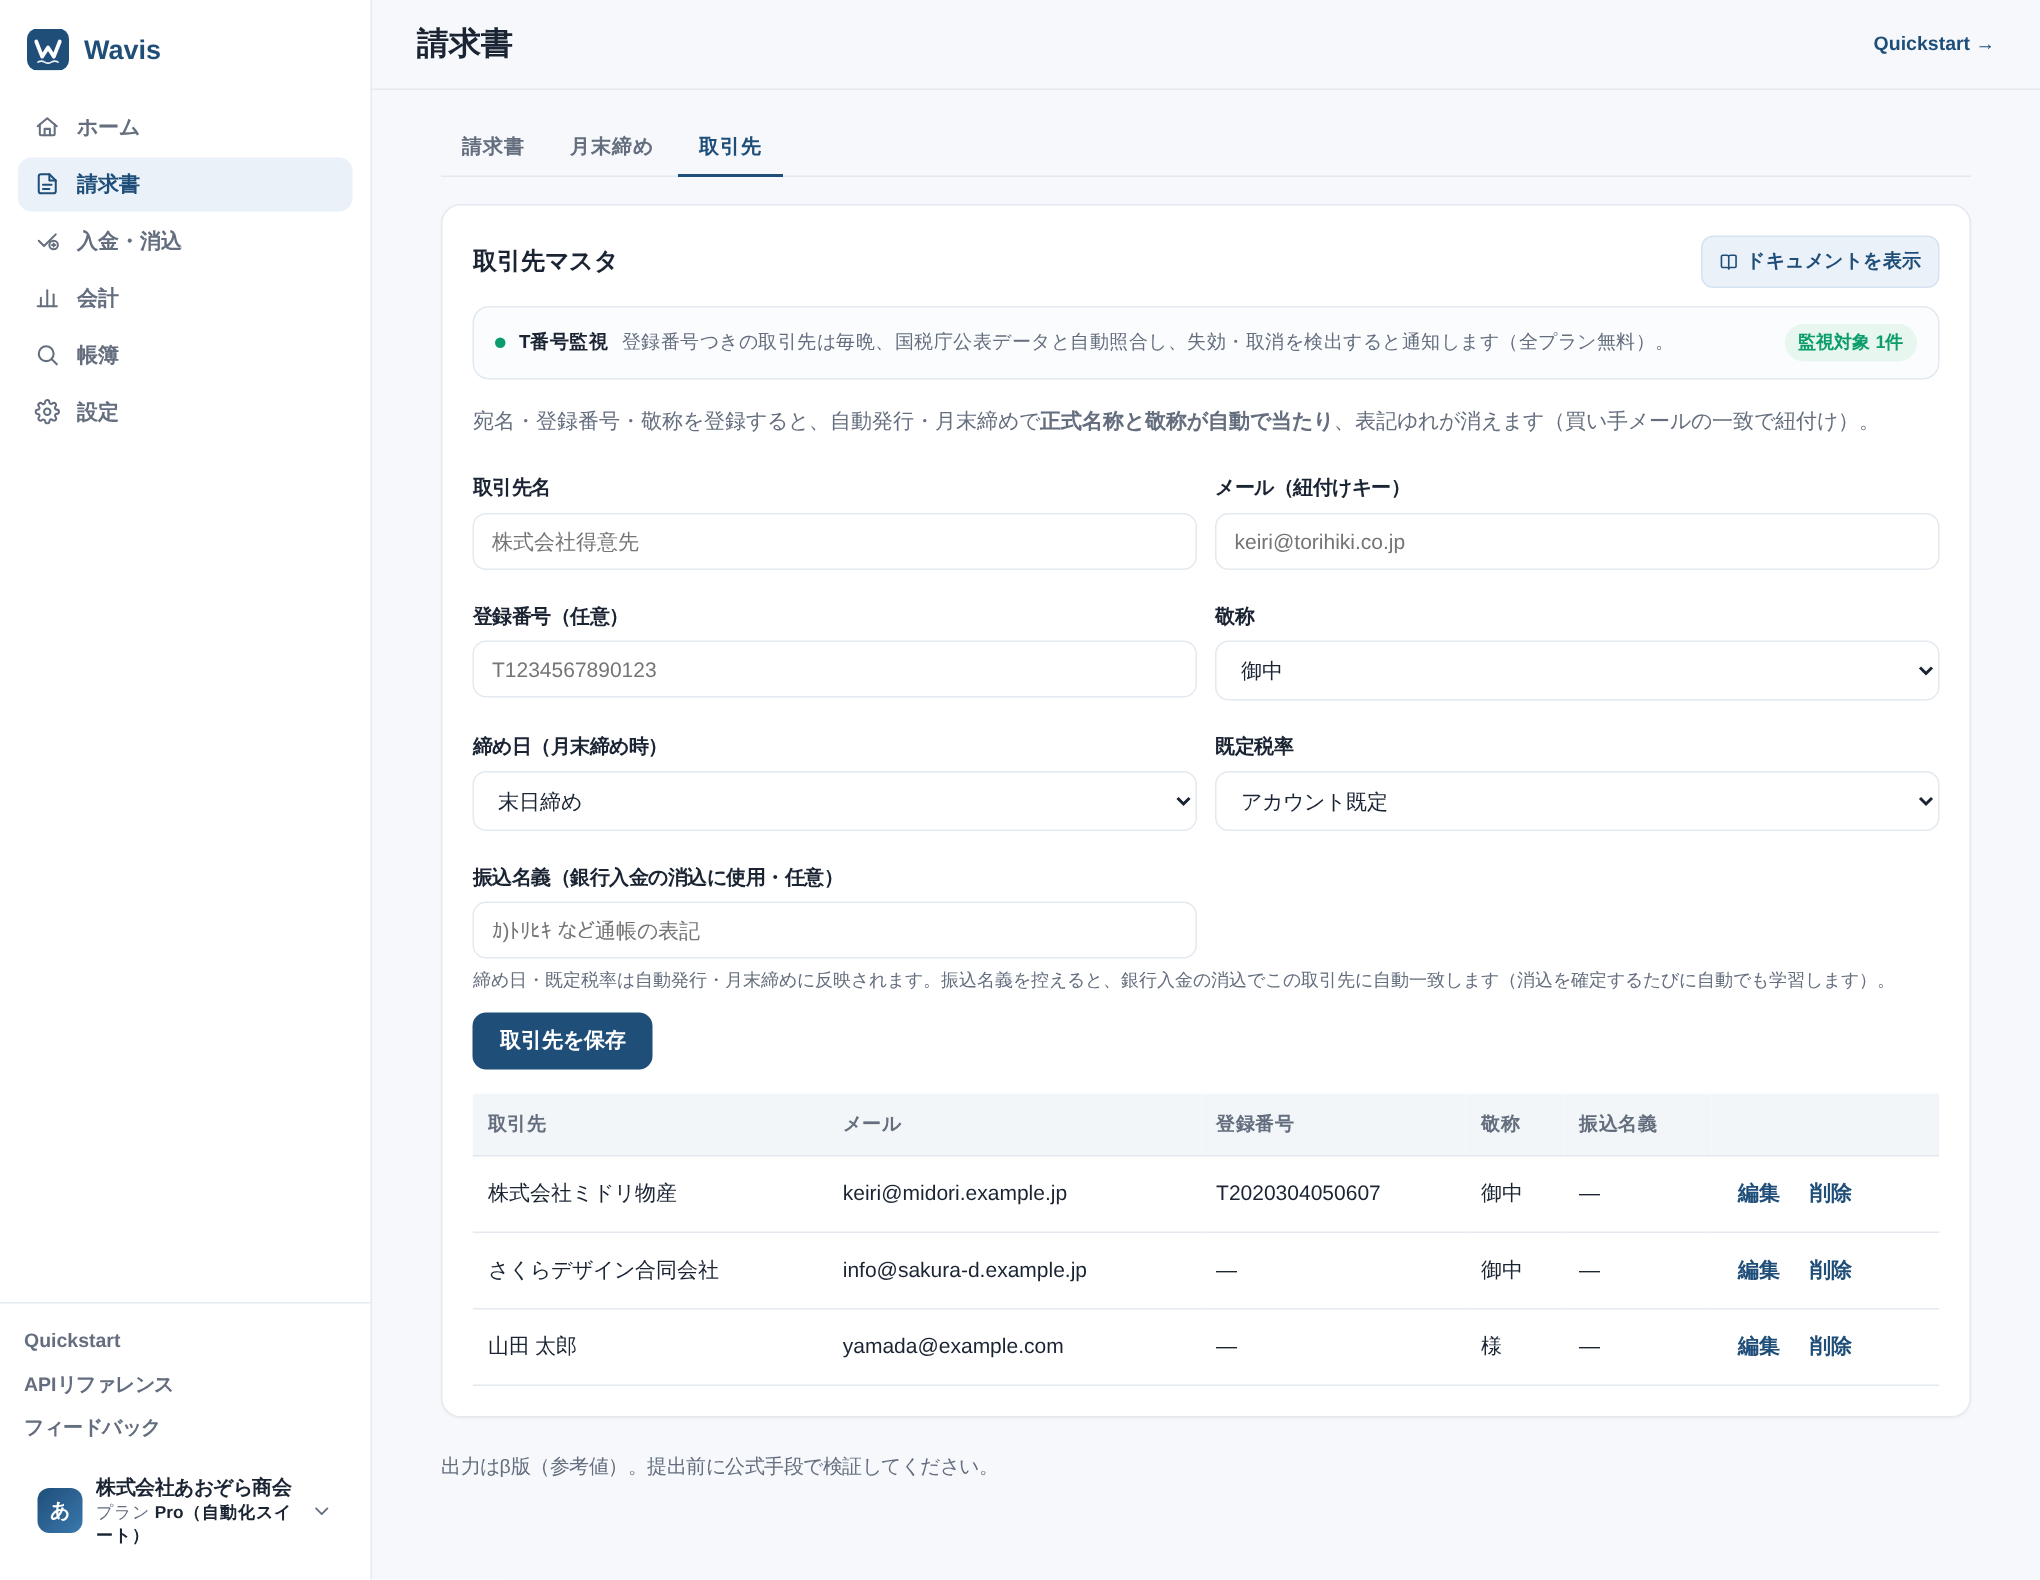Click the 取引先マスタ heading
Viewport: 2040px width, 1580px height.
[544, 262]
